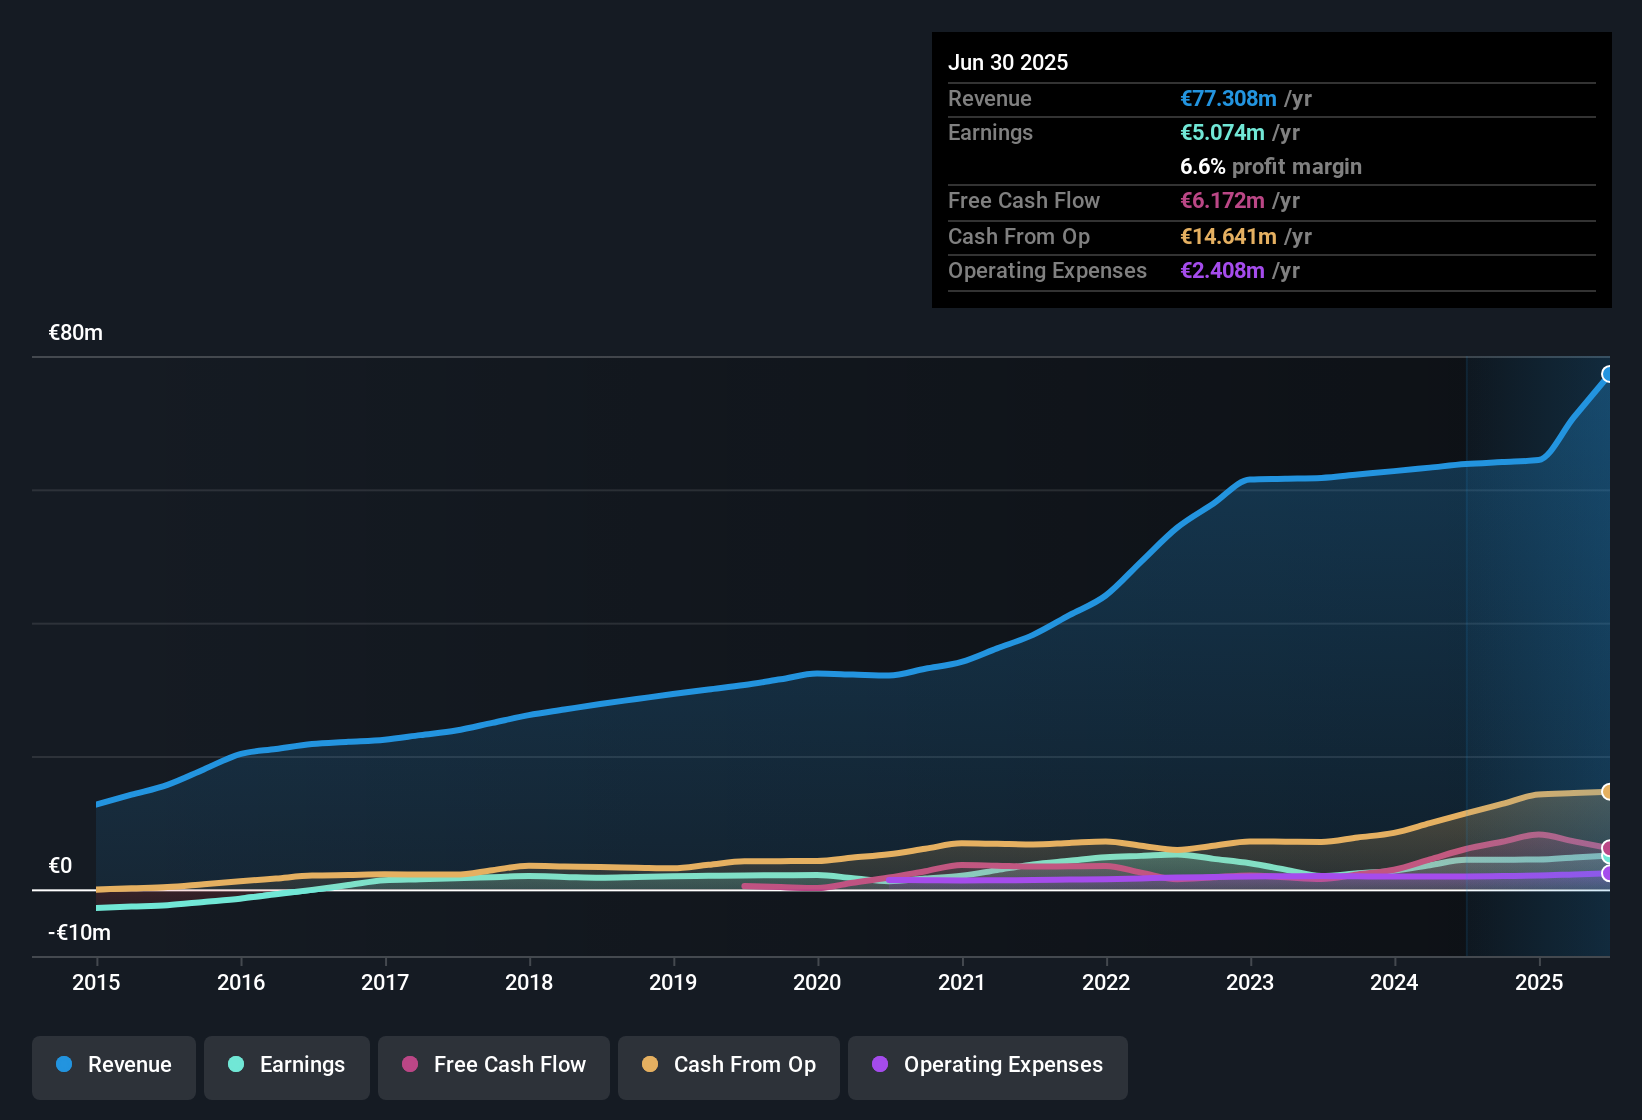This screenshot has width=1642, height=1120.
Task: Toggle the Revenue series legend button
Action: pos(114,1067)
